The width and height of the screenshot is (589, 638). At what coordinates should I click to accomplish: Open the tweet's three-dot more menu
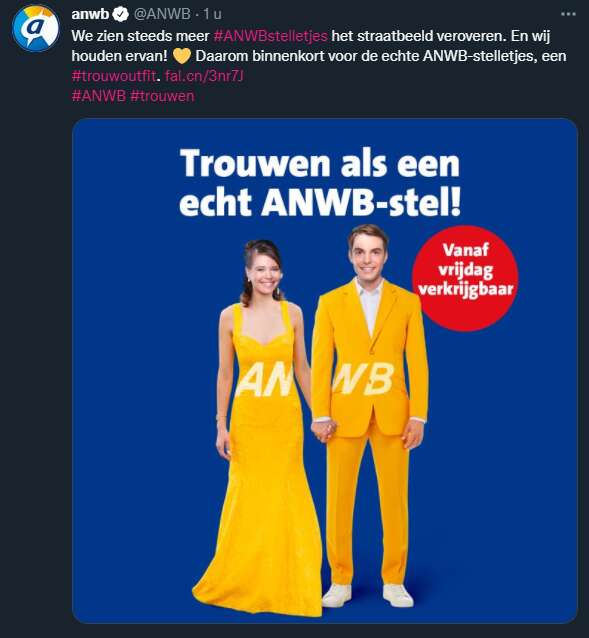[568, 14]
